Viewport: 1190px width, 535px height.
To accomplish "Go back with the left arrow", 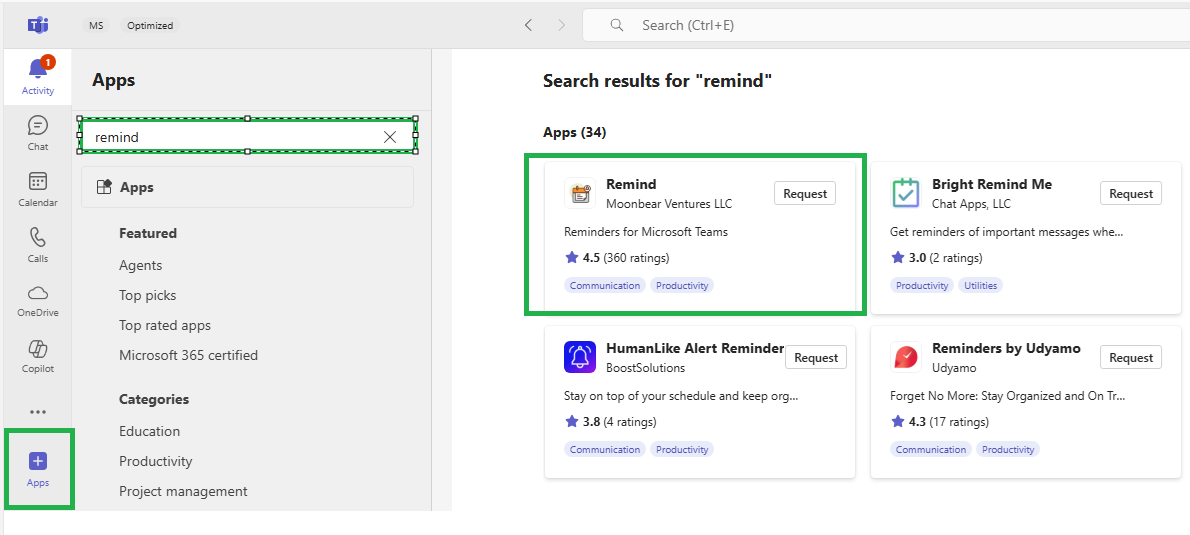I will click(528, 25).
